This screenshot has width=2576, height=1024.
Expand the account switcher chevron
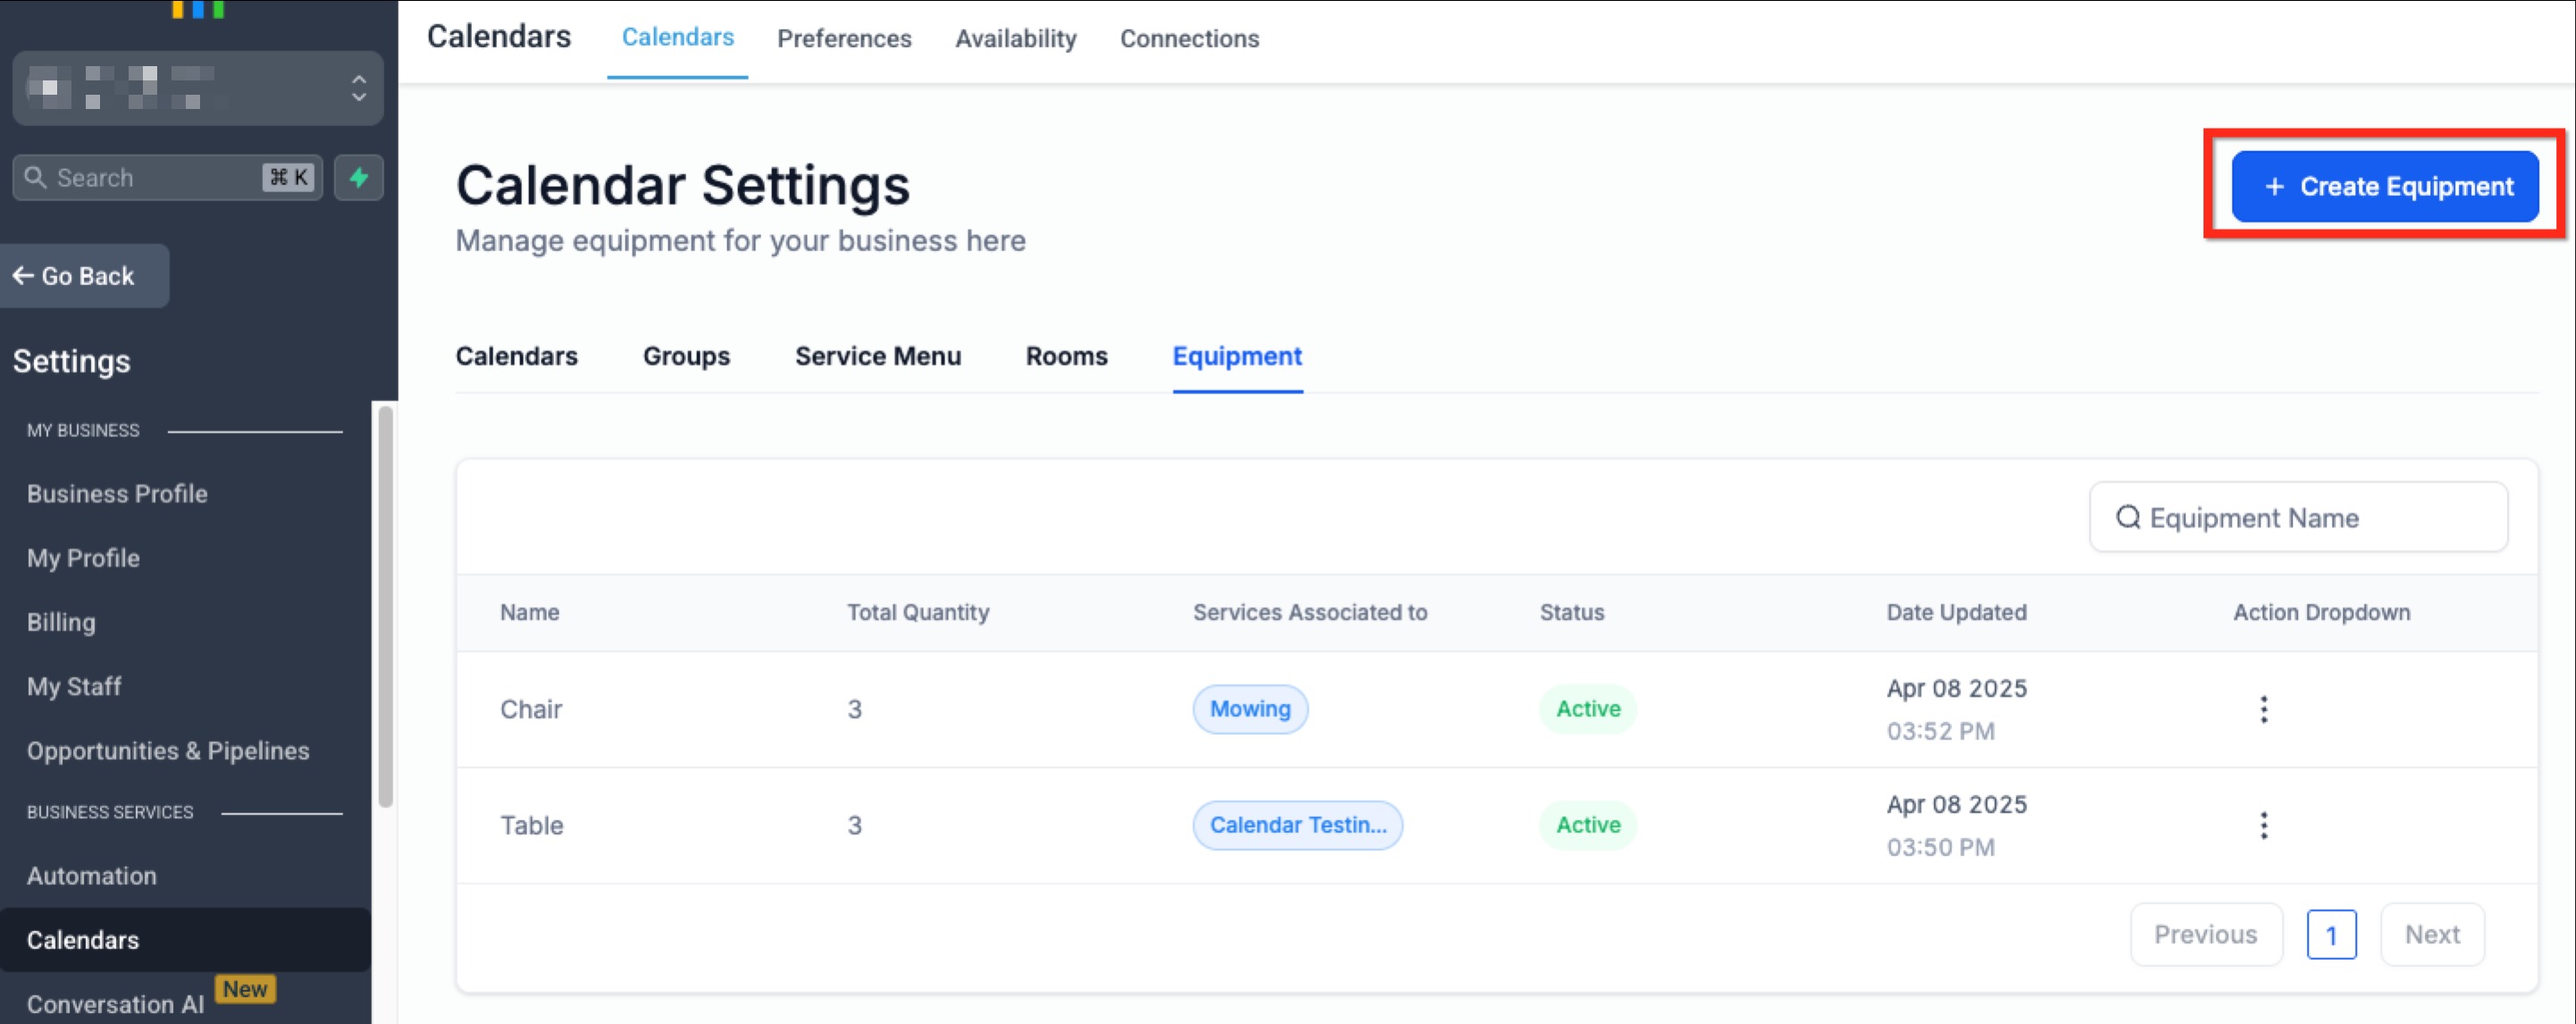pos(359,88)
